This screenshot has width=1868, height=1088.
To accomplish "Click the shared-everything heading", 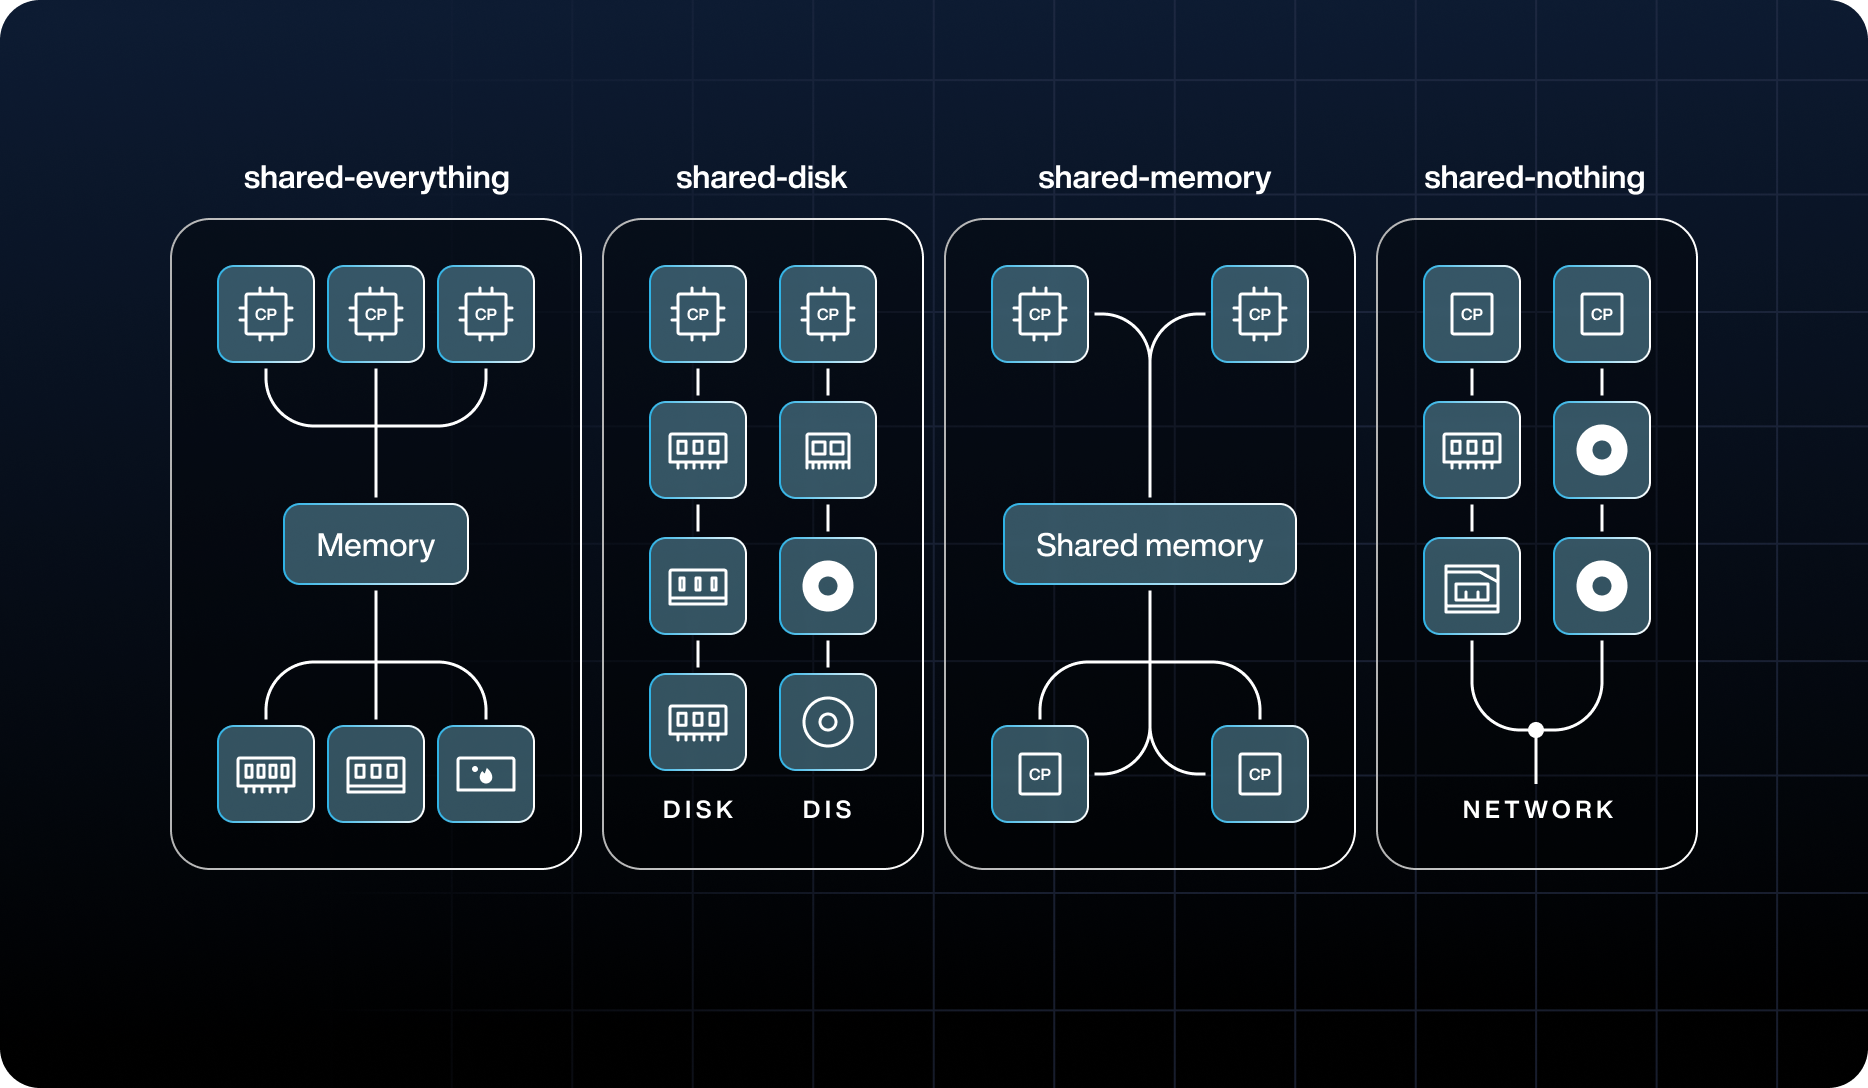I will tap(376, 178).
